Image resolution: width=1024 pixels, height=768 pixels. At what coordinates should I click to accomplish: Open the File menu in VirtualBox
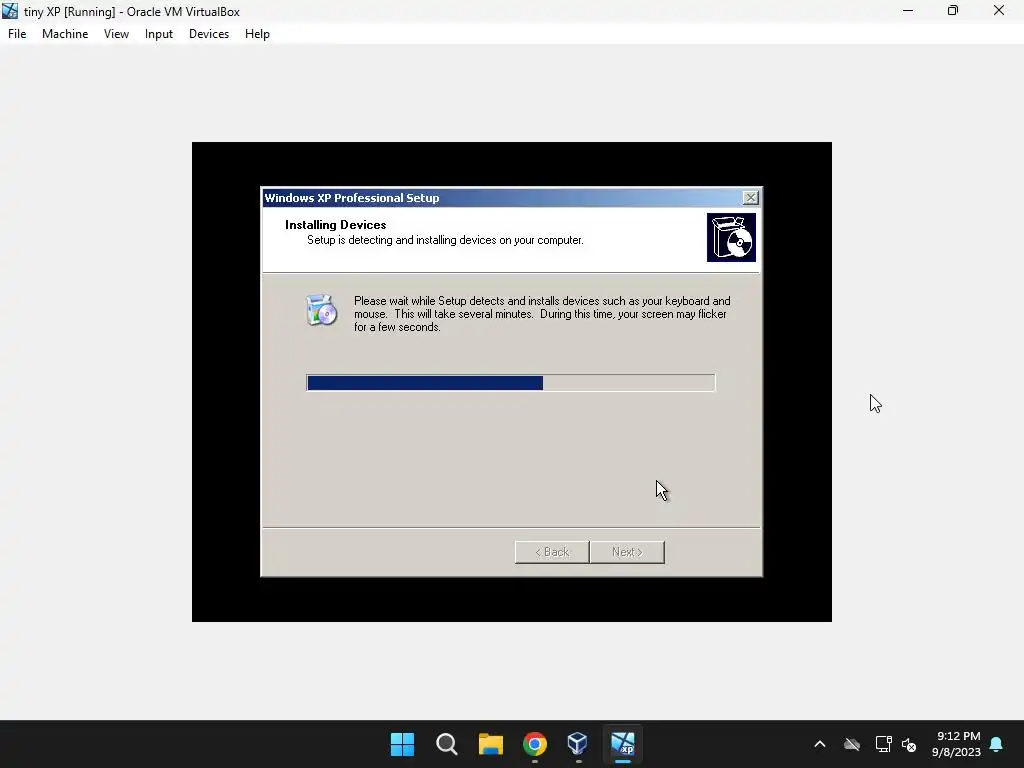[17, 34]
